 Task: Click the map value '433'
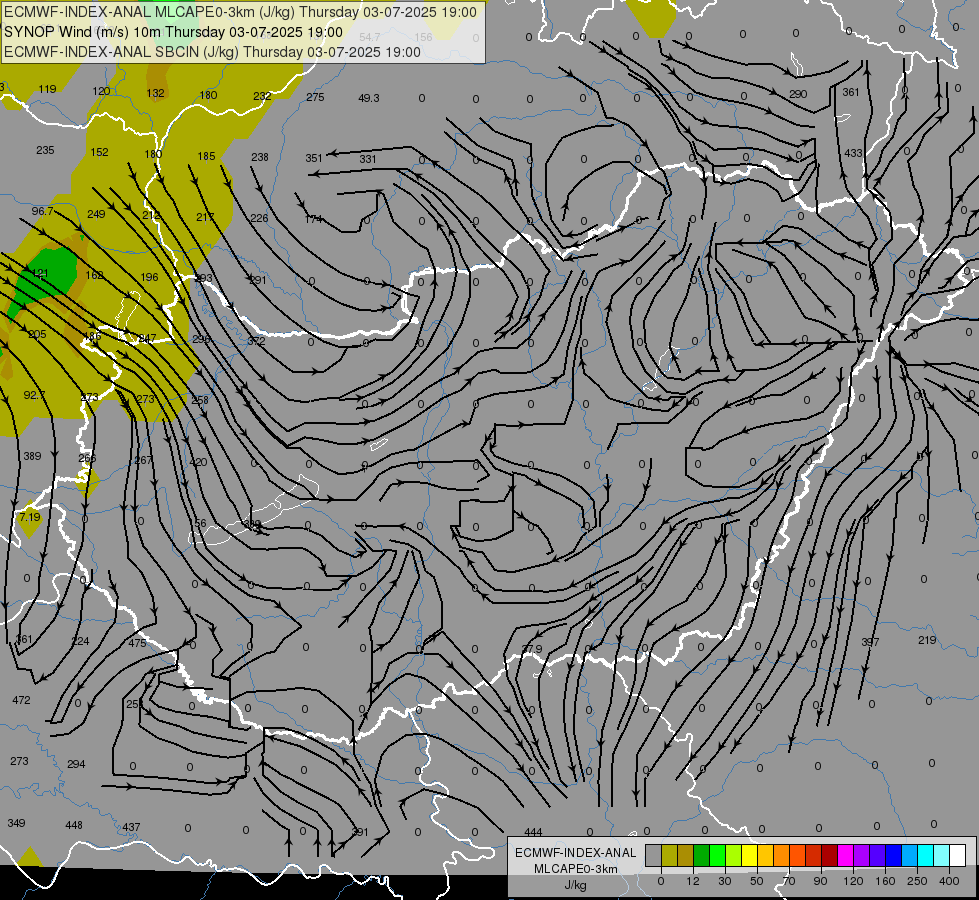(x=853, y=153)
